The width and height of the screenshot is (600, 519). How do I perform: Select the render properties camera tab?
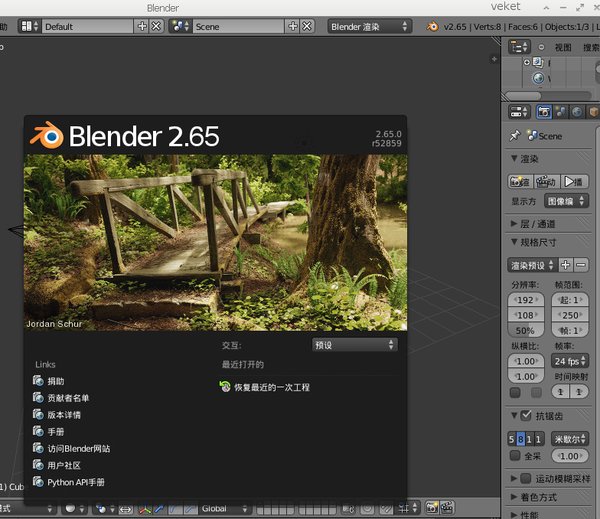543,112
